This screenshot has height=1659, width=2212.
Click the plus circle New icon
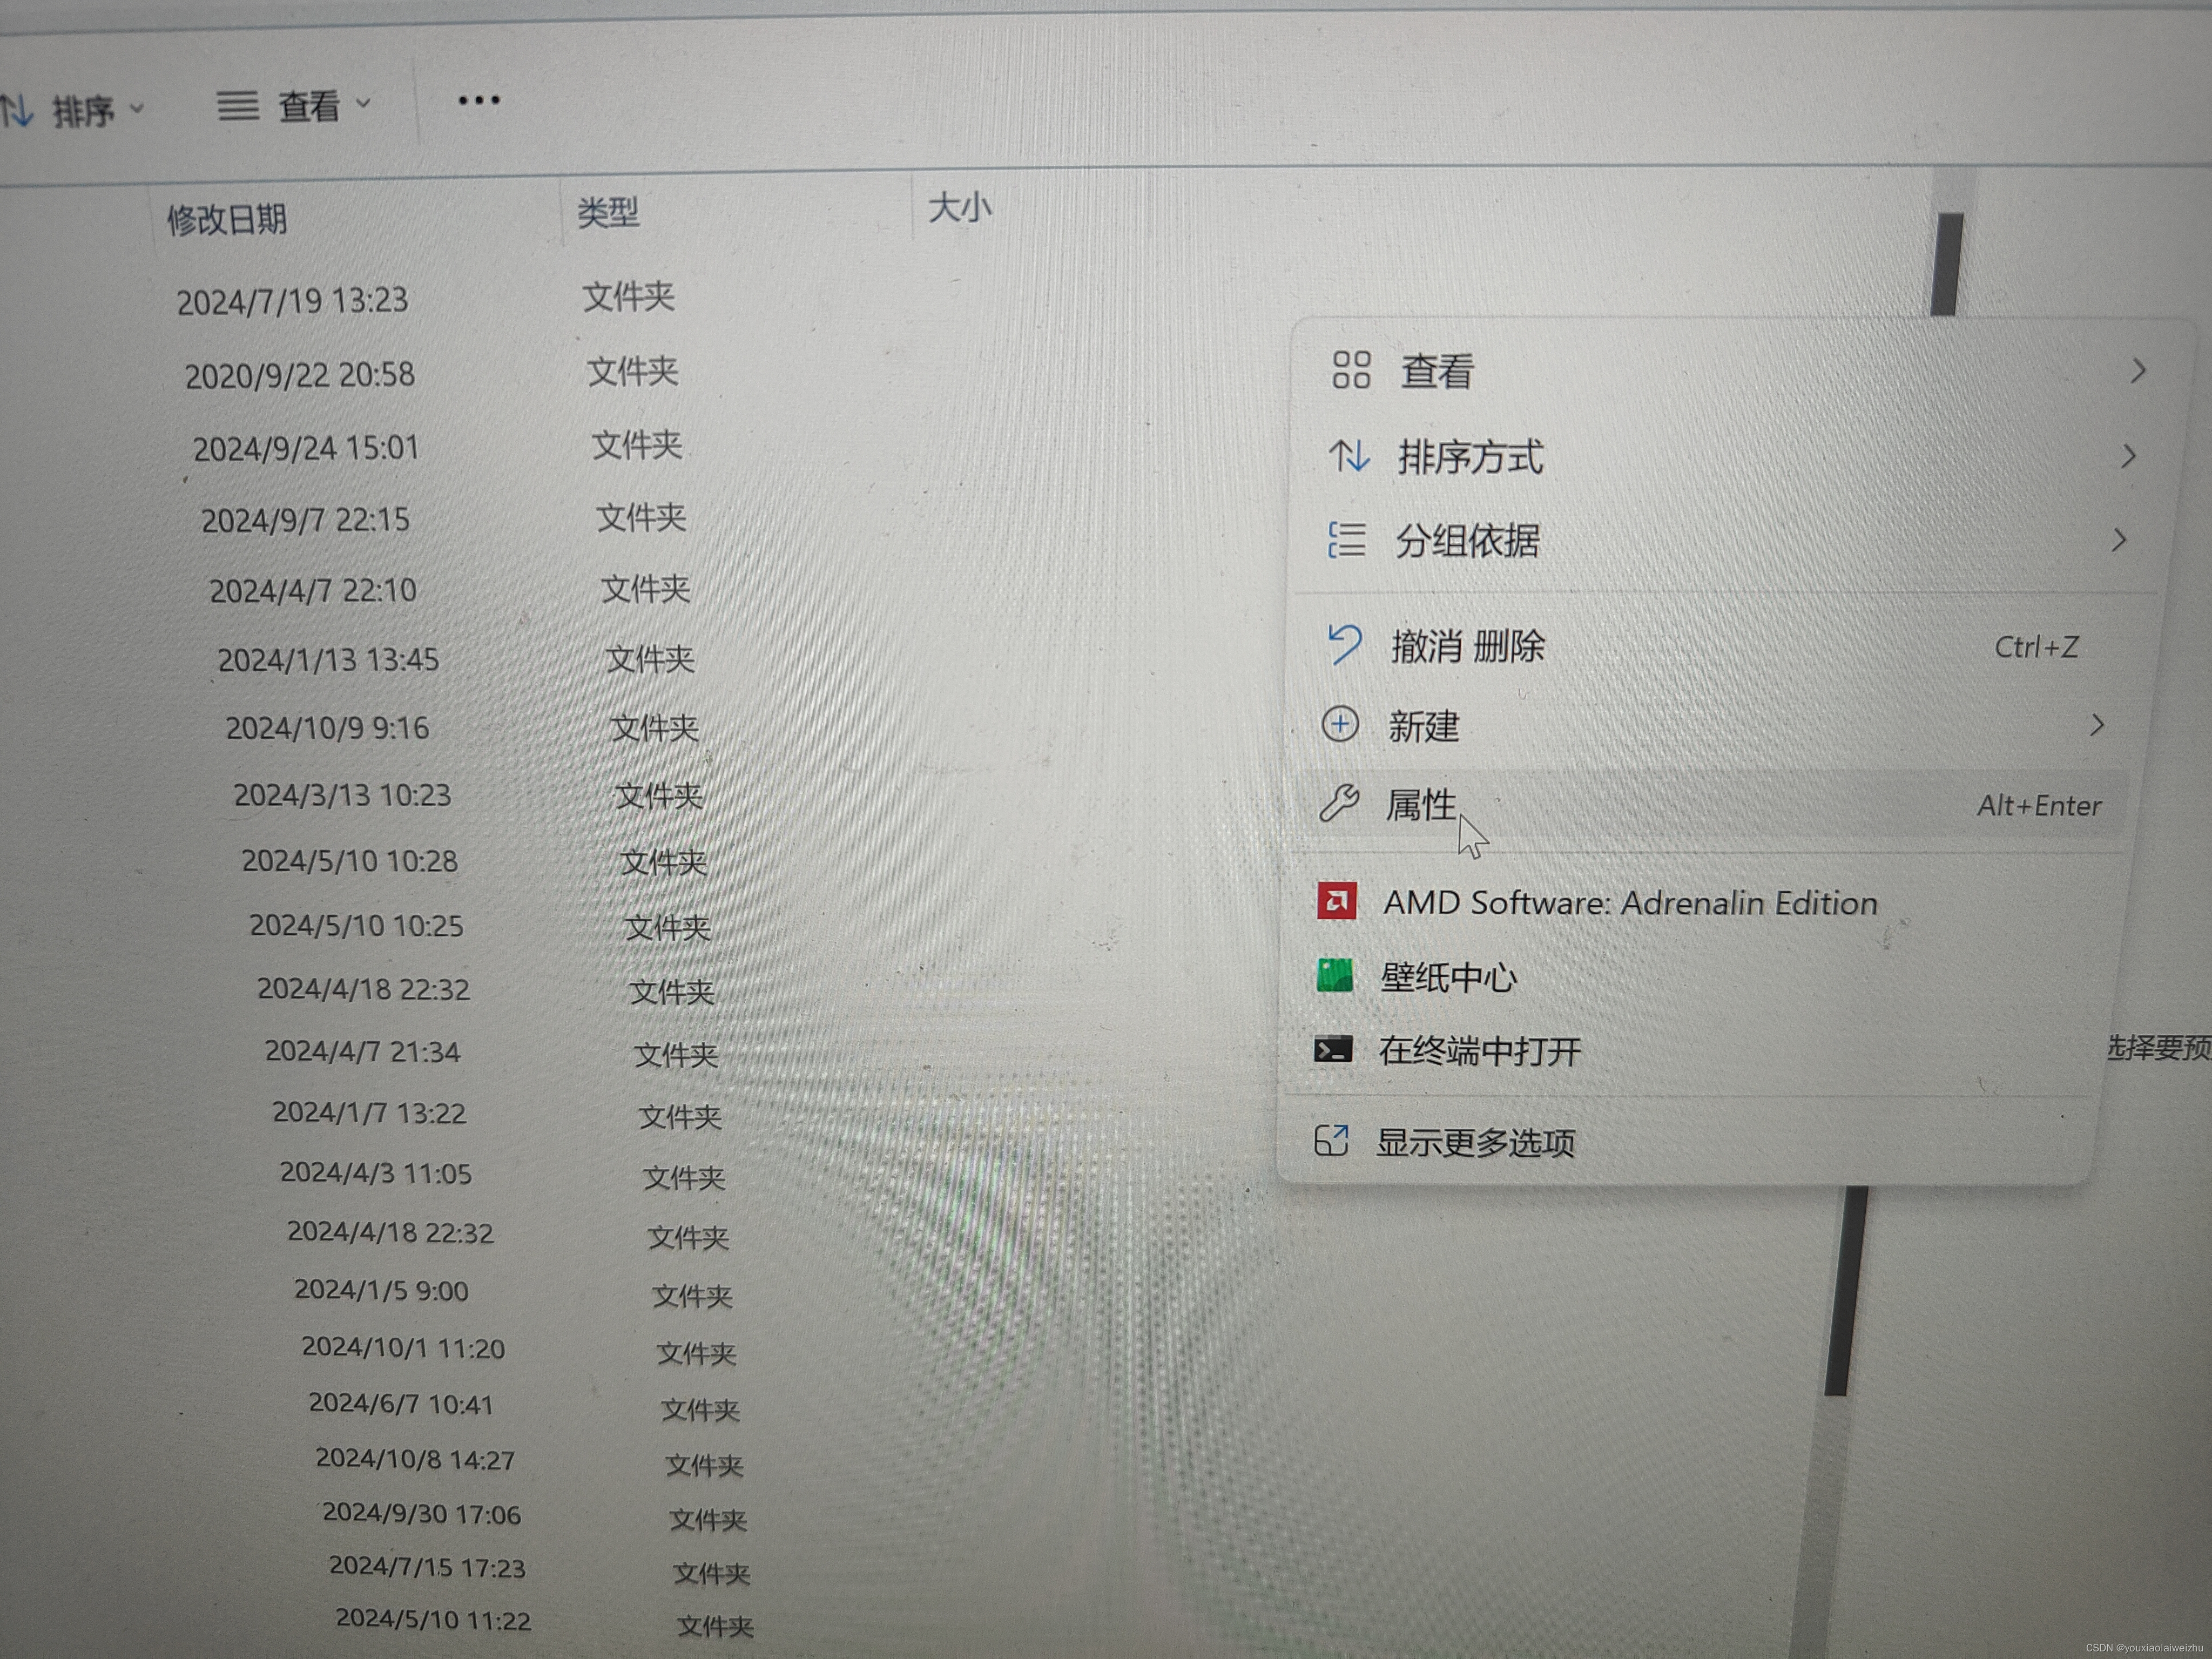tap(1340, 724)
